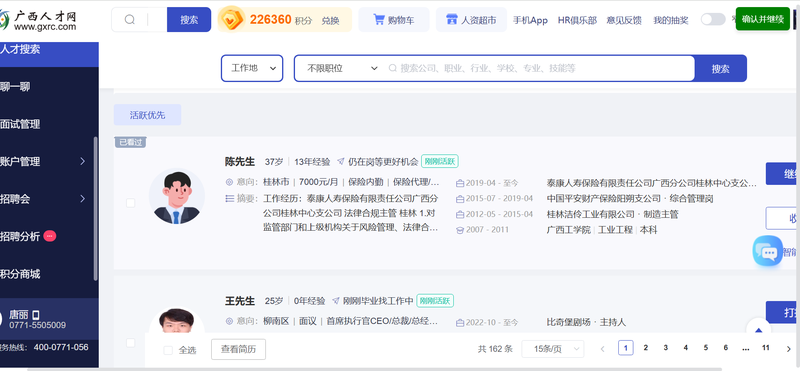Go to page 3 of results
Screen dimensions: 800x371
tap(666, 348)
